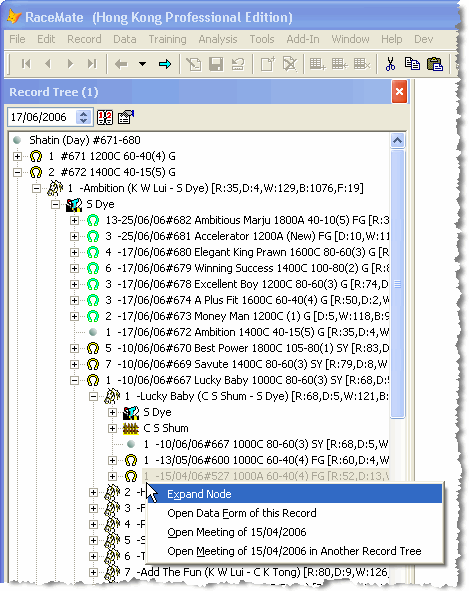
Task: Click the record tree options icon
Action: [126, 117]
